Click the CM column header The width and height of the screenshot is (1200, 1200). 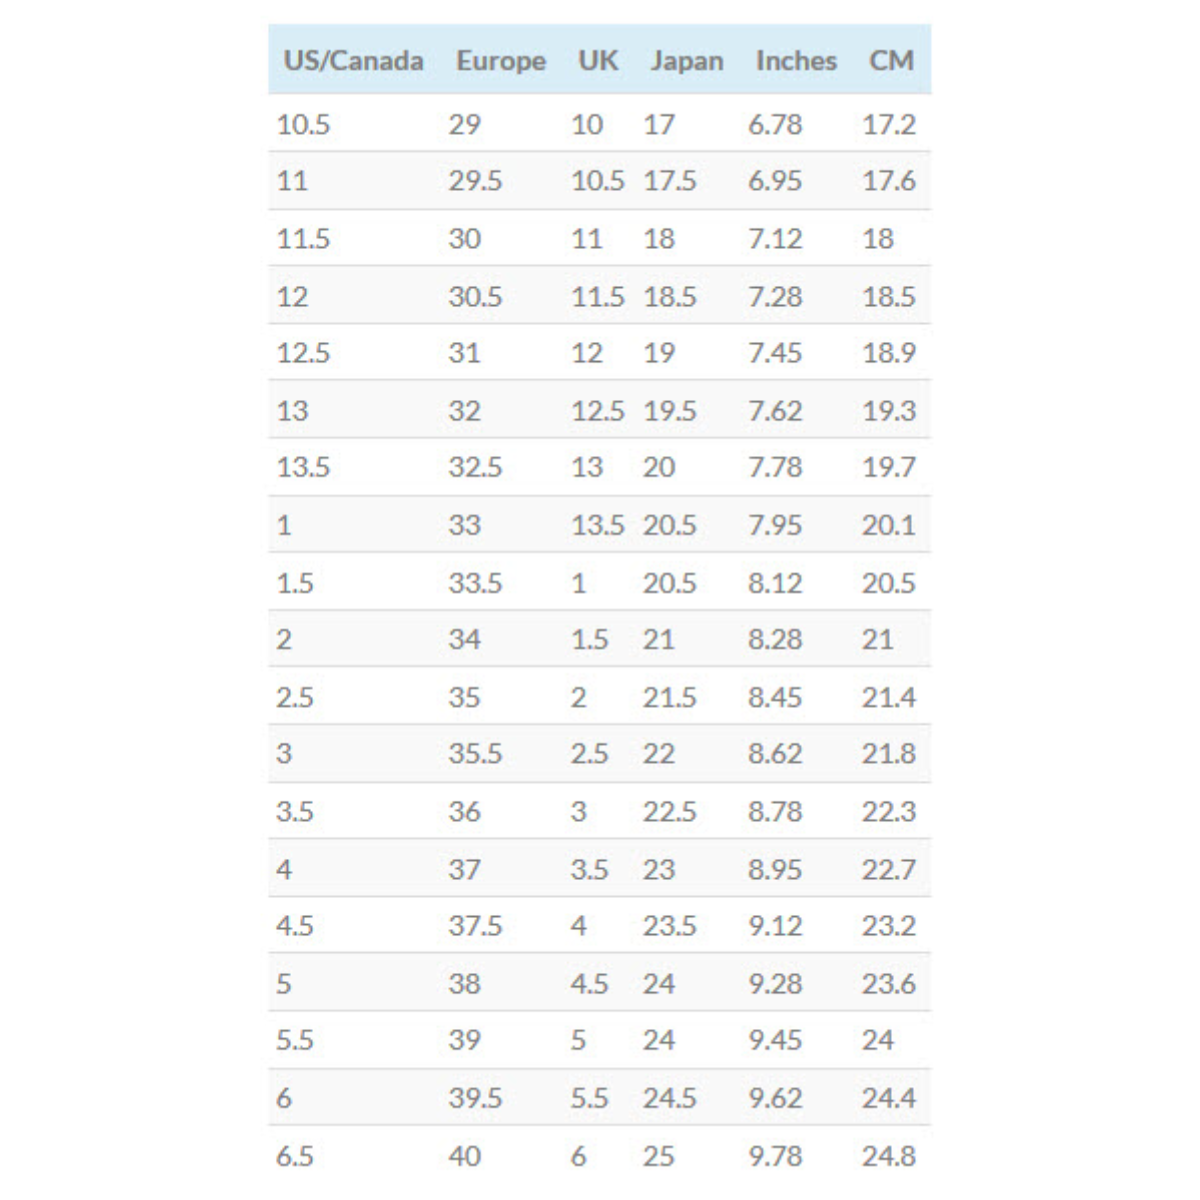click(891, 61)
